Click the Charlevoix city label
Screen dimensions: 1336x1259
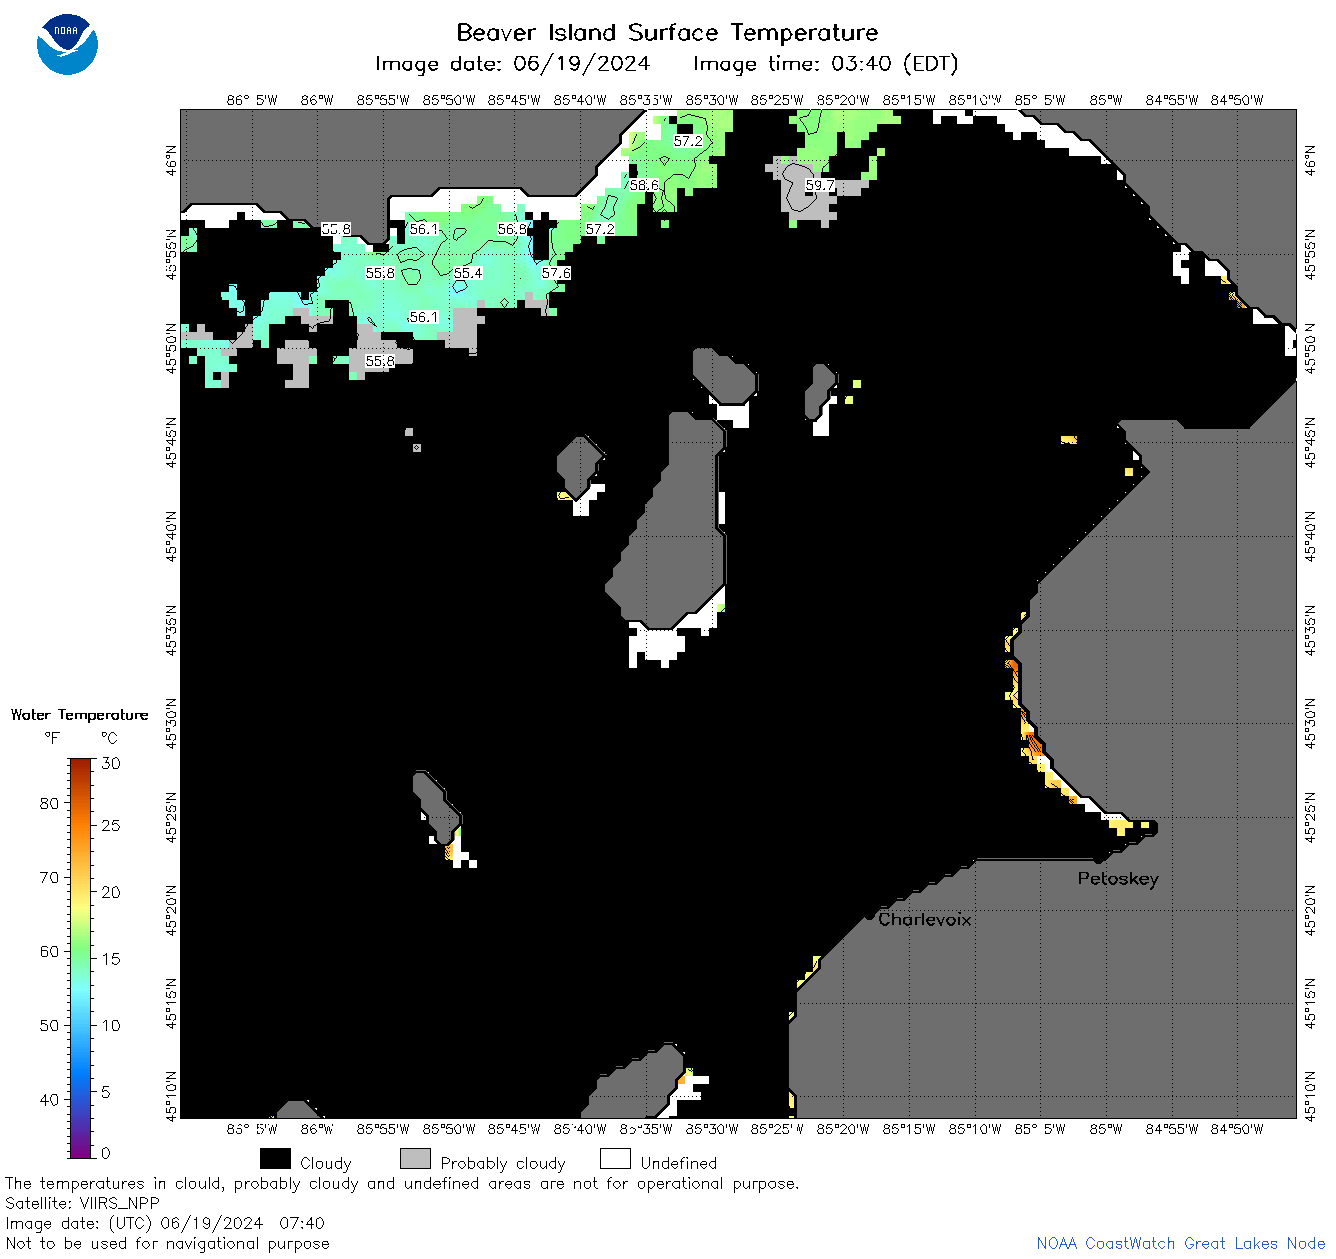[x=924, y=919]
